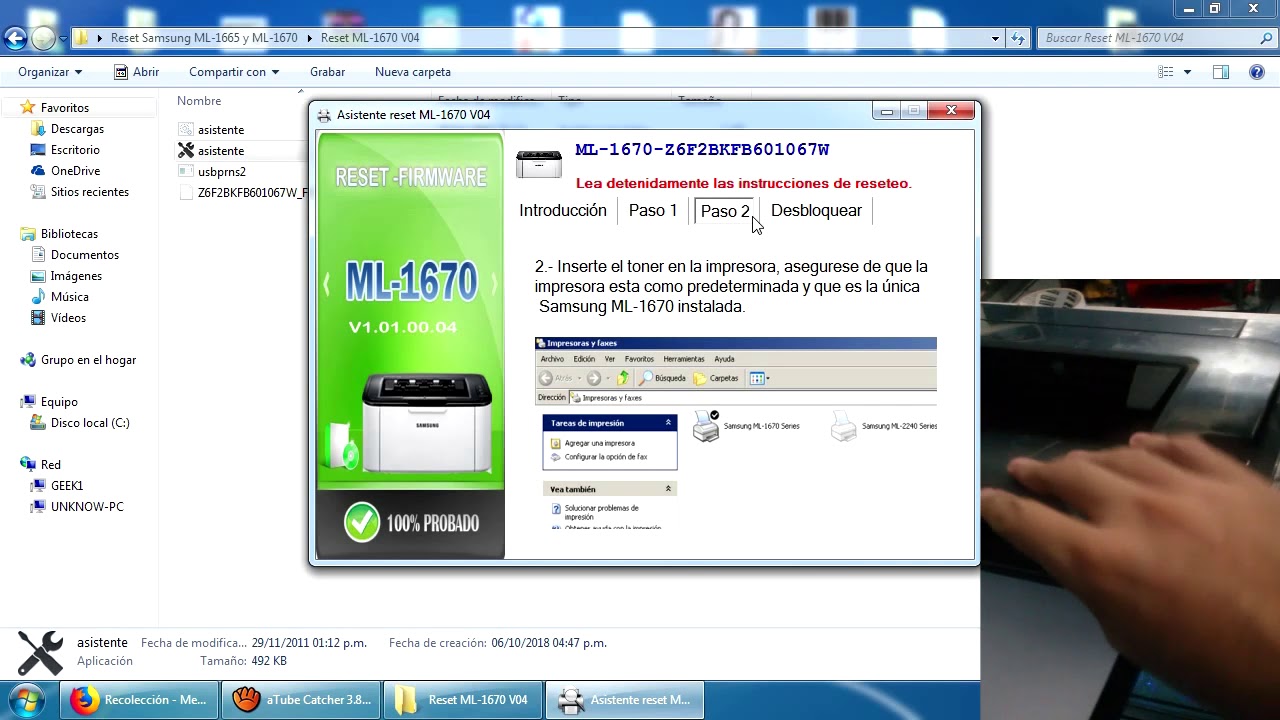Click the Abrir button in Explorer toolbar
Viewport: 1280px width, 720px height.
[x=136, y=72]
